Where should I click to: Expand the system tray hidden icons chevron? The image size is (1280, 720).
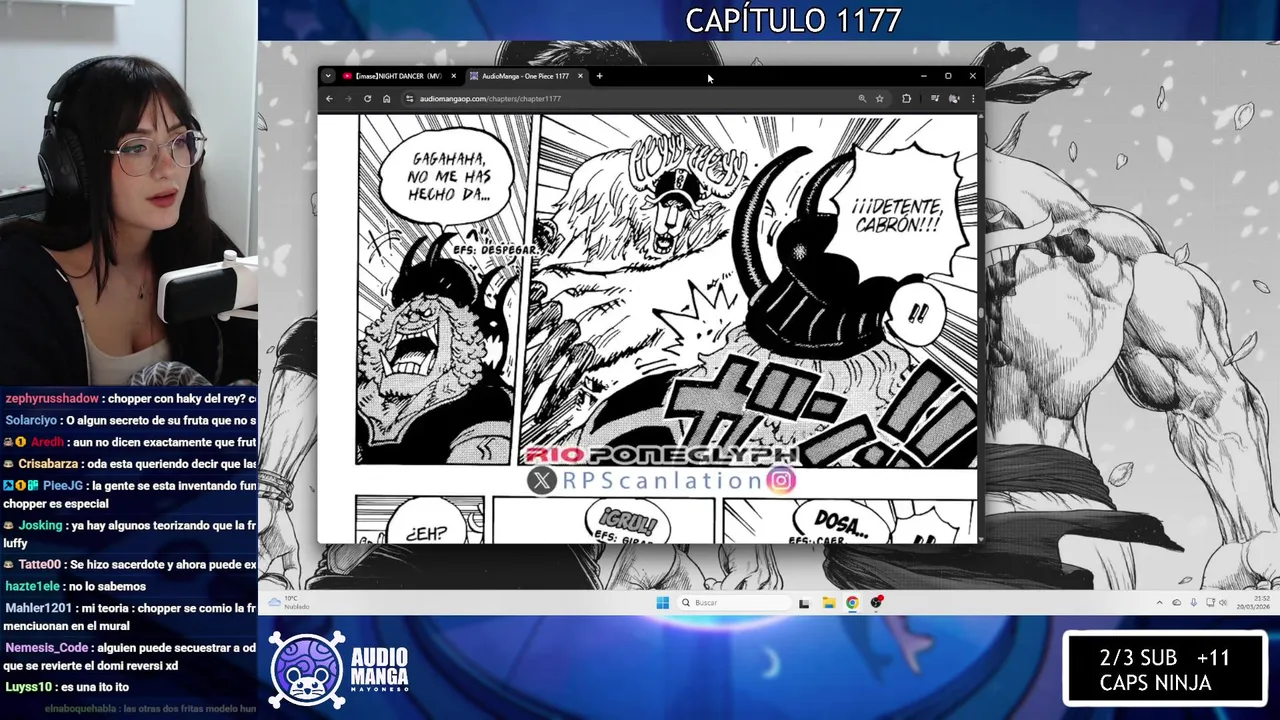1160,603
